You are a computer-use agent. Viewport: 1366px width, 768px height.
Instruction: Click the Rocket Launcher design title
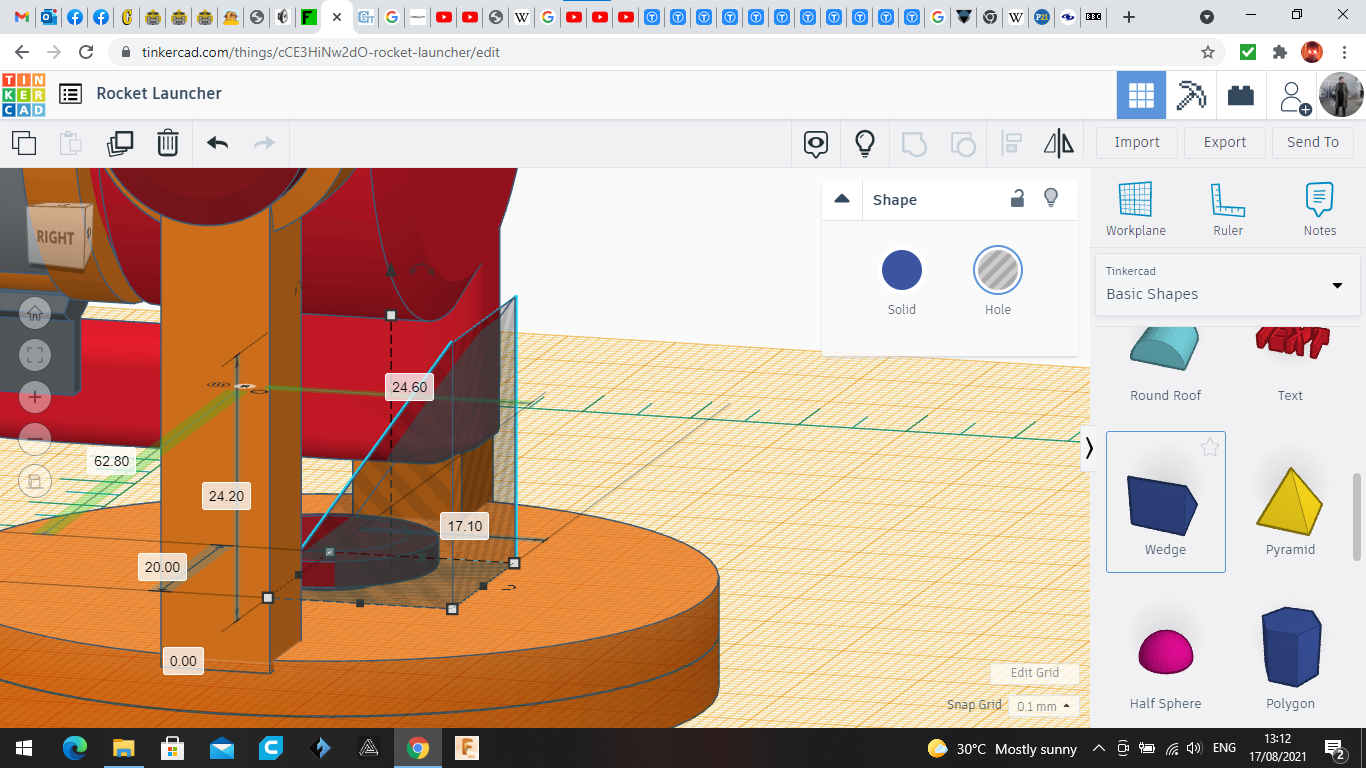159,93
